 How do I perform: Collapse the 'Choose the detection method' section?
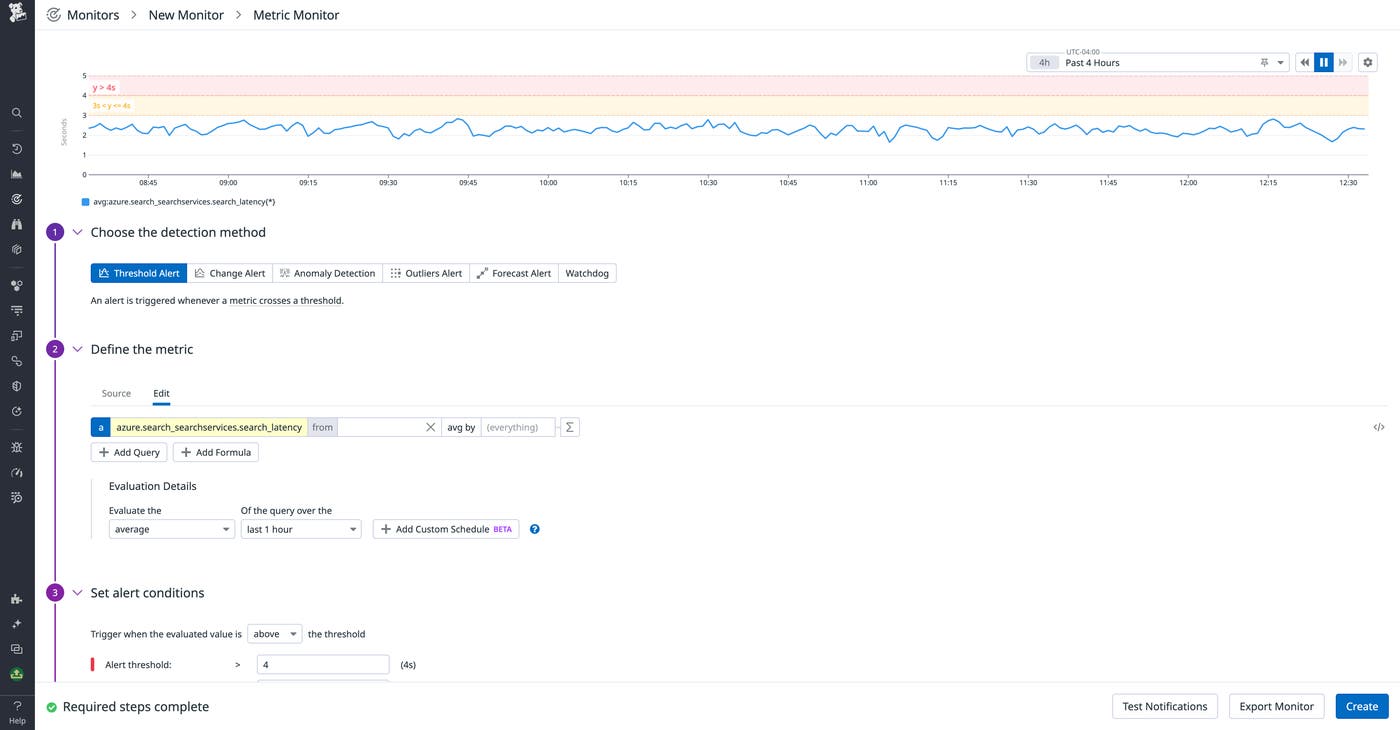click(x=78, y=231)
